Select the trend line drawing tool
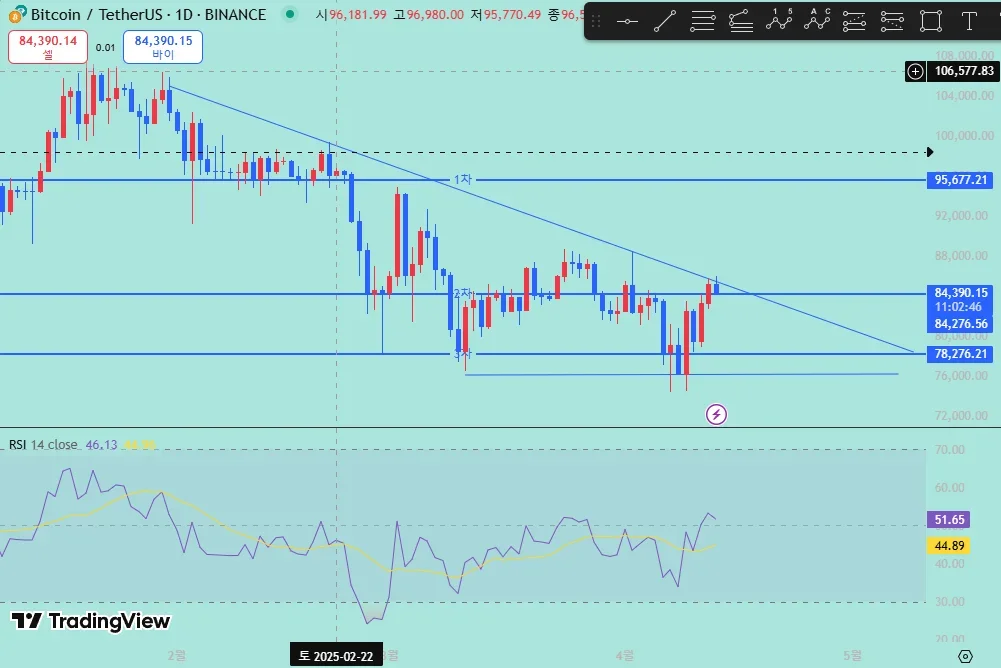 point(665,22)
